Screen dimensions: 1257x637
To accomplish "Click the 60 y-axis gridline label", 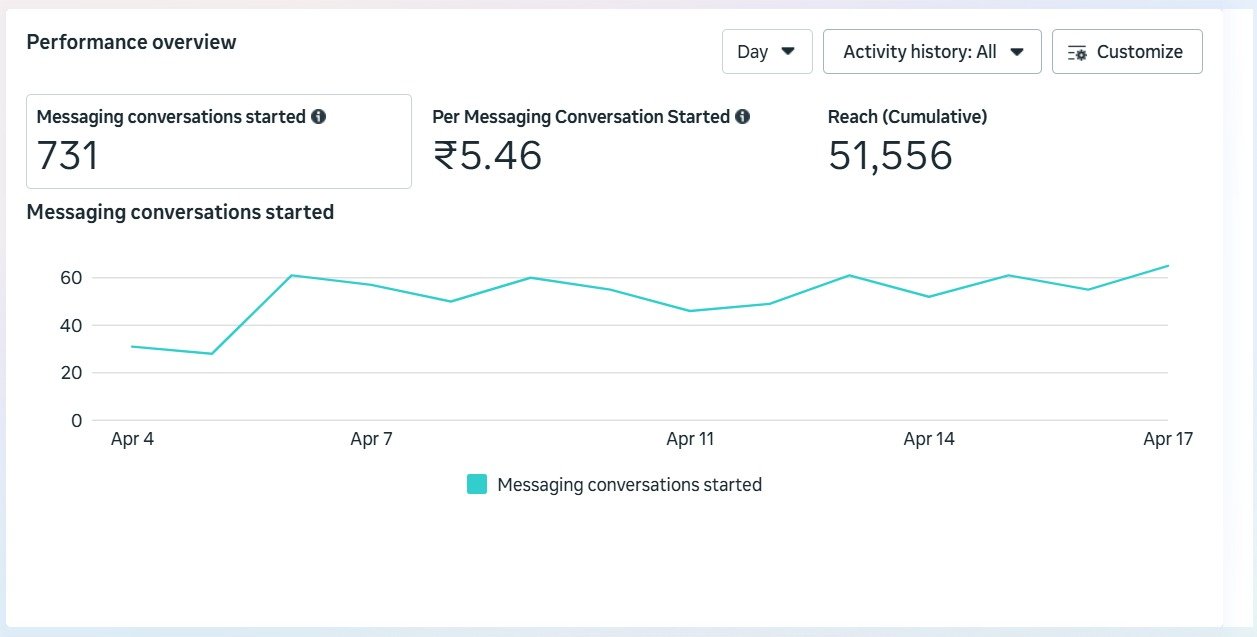I will coord(70,277).
